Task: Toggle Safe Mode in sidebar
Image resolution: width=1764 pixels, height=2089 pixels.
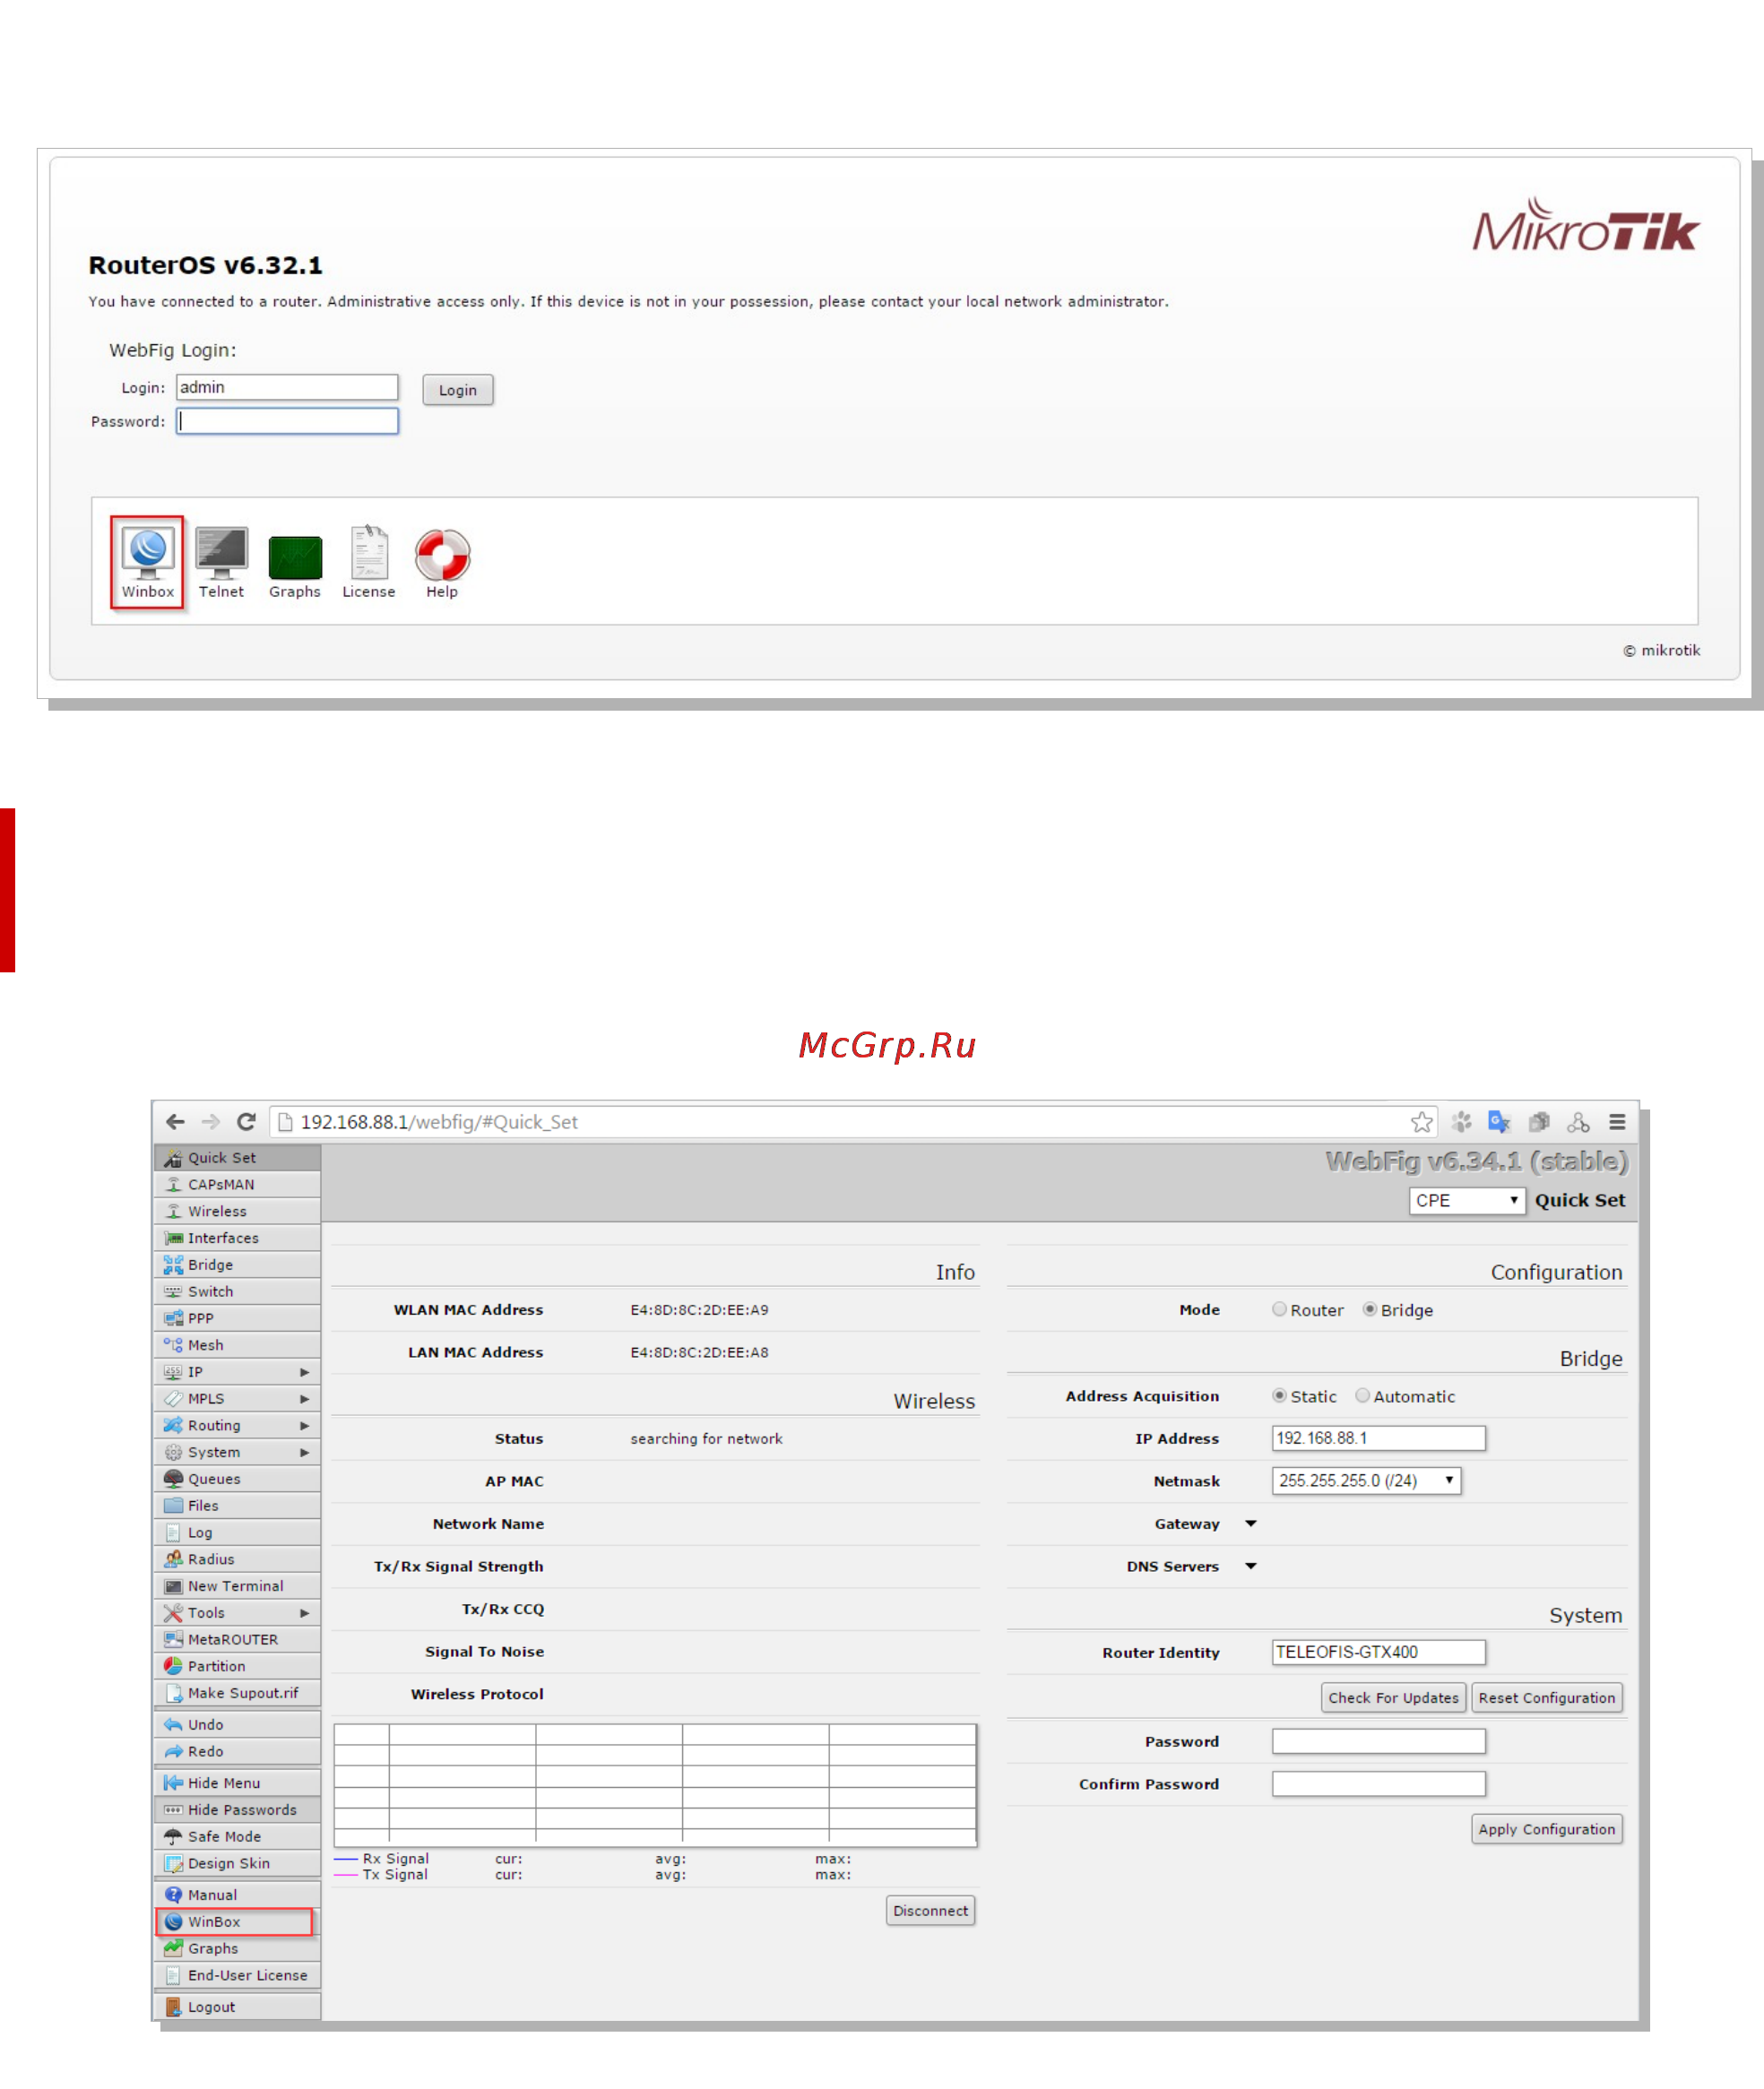Action: pyautogui.click(x=237, y=1837)
